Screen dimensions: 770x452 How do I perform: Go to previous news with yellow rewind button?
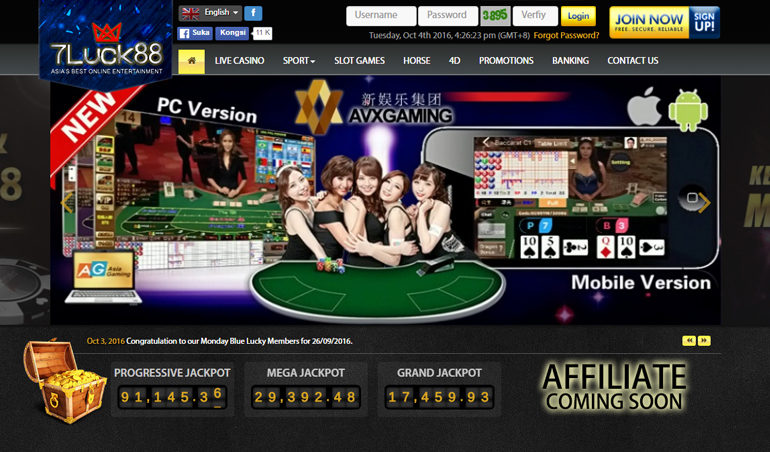pyautogui.click(x=689, y=340)
